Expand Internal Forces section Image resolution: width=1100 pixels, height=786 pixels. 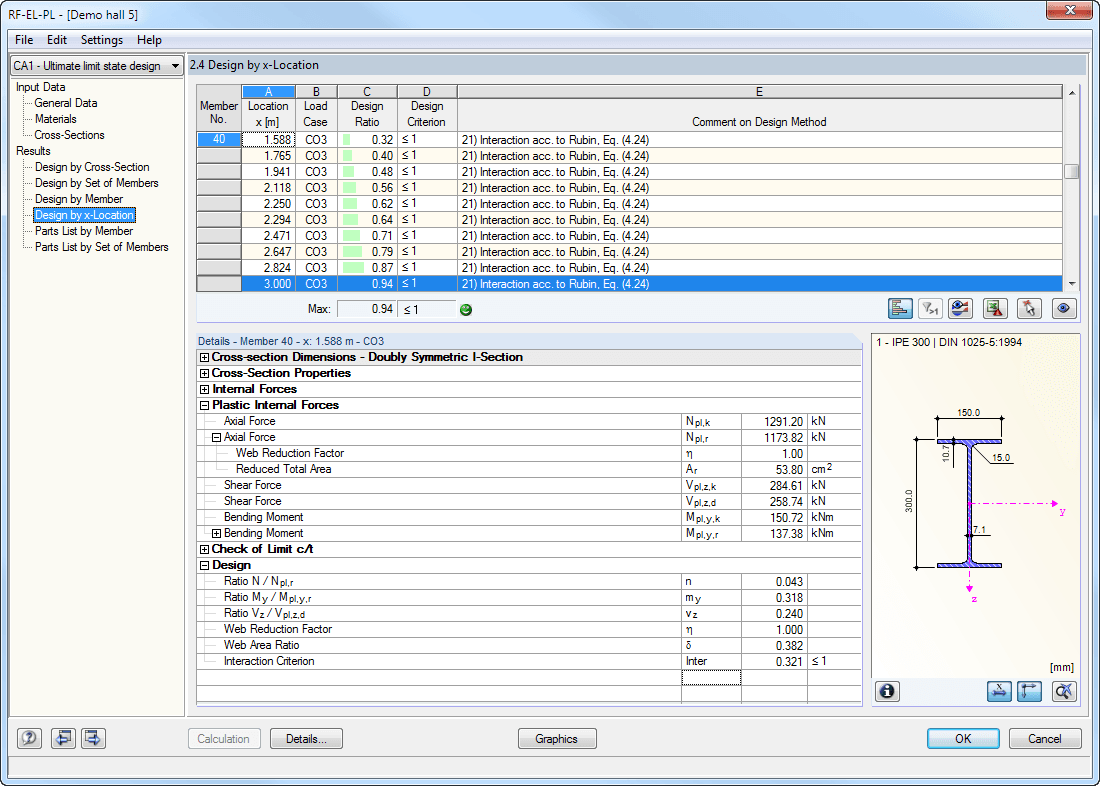point(204,389)
